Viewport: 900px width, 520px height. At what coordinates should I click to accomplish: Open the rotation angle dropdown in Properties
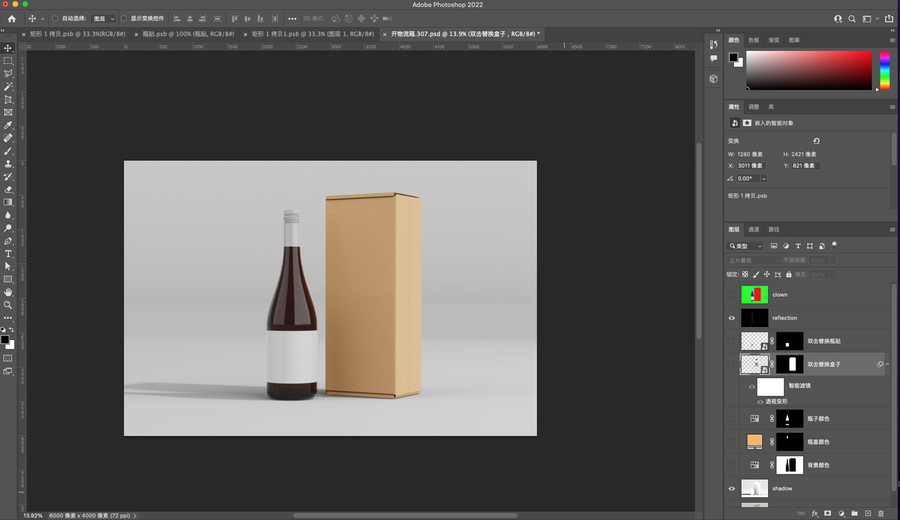(x=764, y=178)
